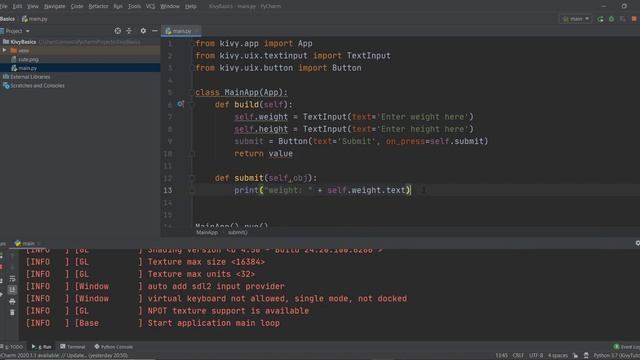The height and width of the screenshot is (360, 640).
Task: Click code line 13 print statement
Action: tap(322, 190)
